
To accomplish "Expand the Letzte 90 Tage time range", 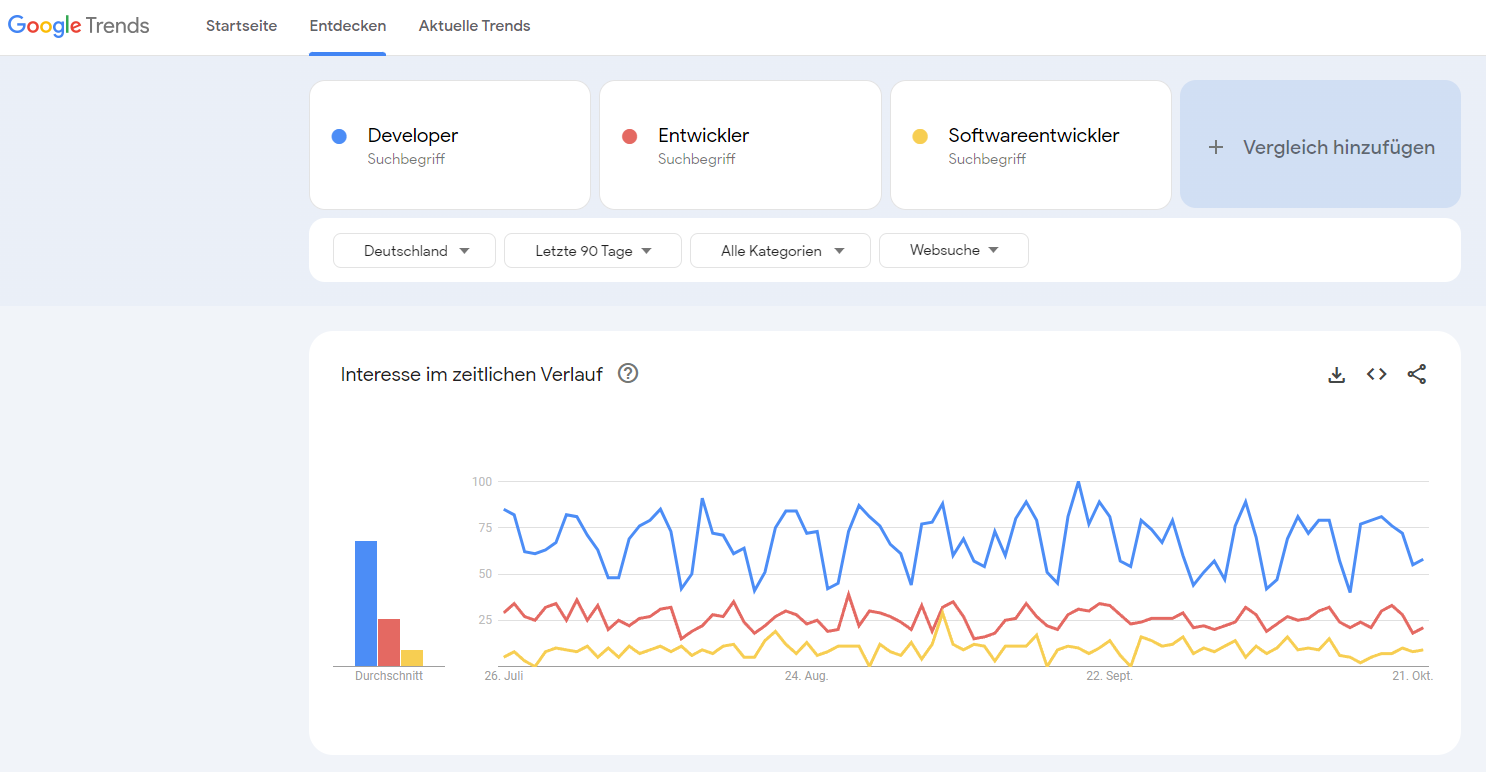I will click(x=593, y=251).
